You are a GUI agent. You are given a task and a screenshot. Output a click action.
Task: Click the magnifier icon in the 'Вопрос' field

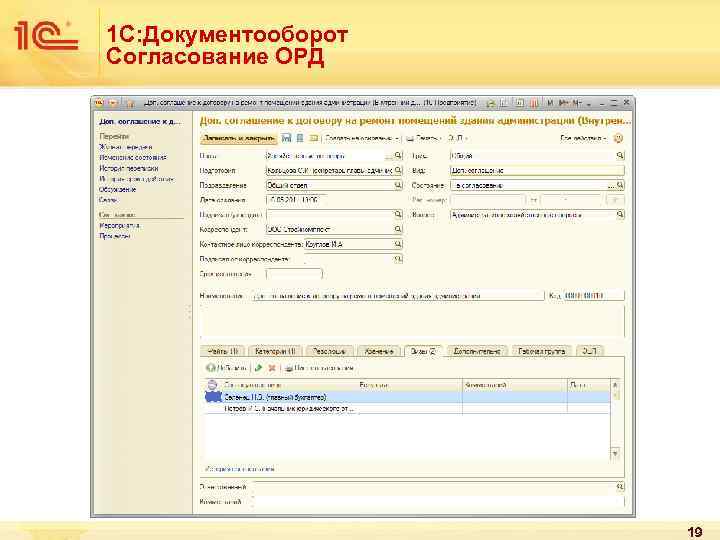click(620, 214)
